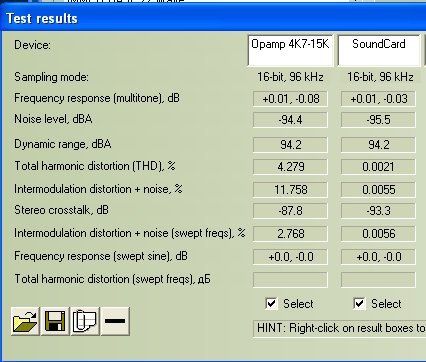Click Opamp dynamic range value 94.2

(x=290, y=145)
